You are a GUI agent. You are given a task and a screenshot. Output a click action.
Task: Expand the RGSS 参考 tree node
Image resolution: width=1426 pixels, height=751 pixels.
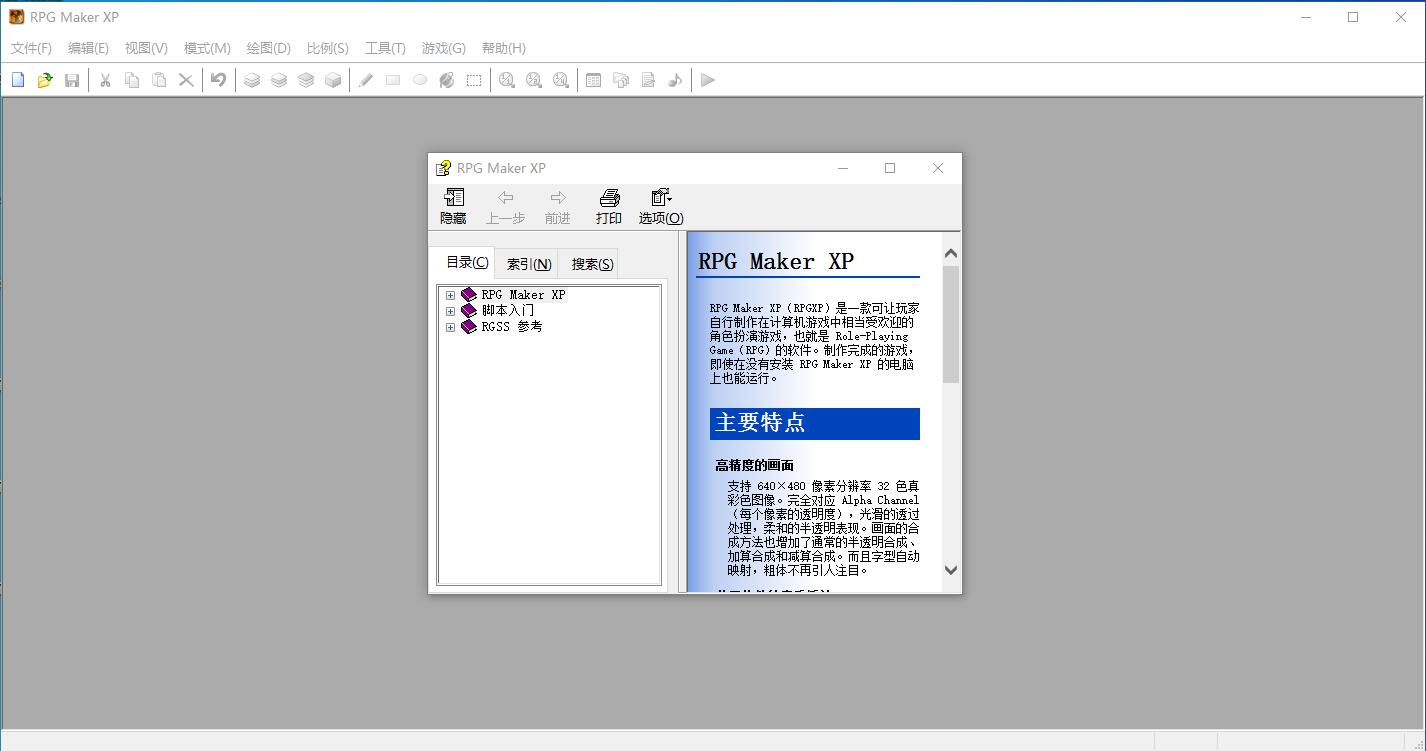pos(450,327)
